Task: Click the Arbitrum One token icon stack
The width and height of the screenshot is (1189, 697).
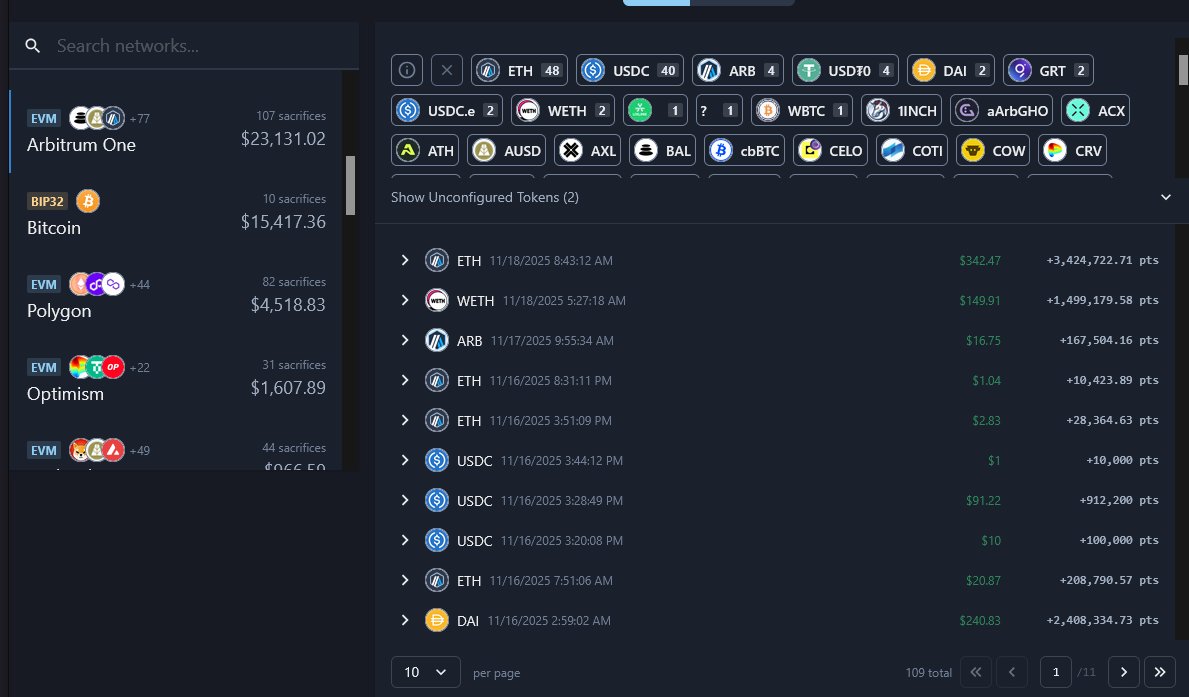Action: tap(96, 118)
